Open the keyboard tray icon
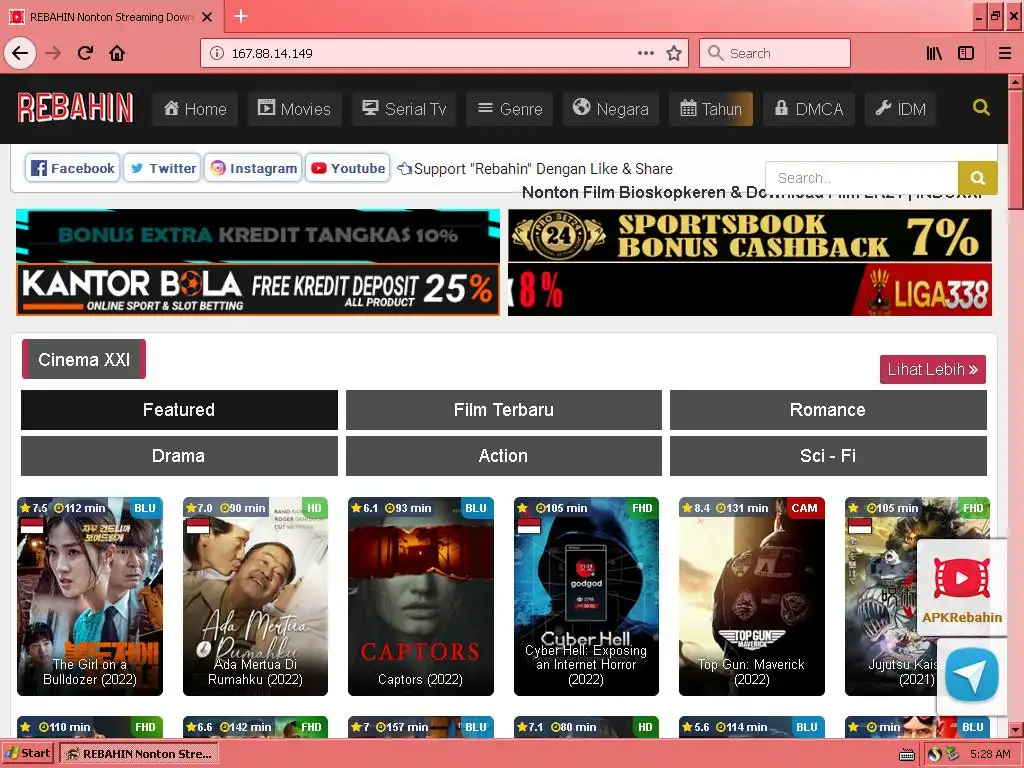The width and height of the screenshot is (1024, 768). tap(907, 754)
